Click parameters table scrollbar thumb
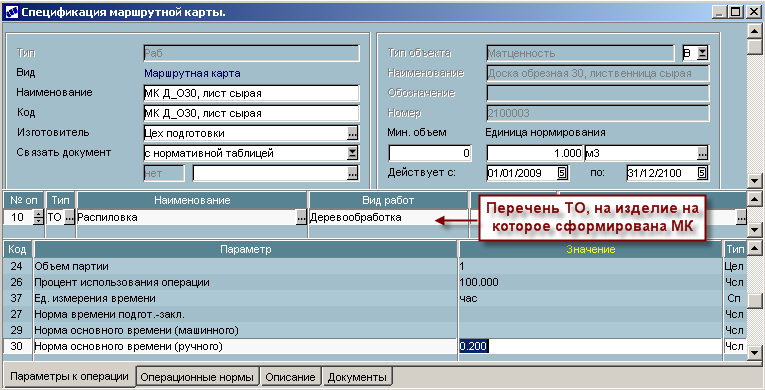 754,301
